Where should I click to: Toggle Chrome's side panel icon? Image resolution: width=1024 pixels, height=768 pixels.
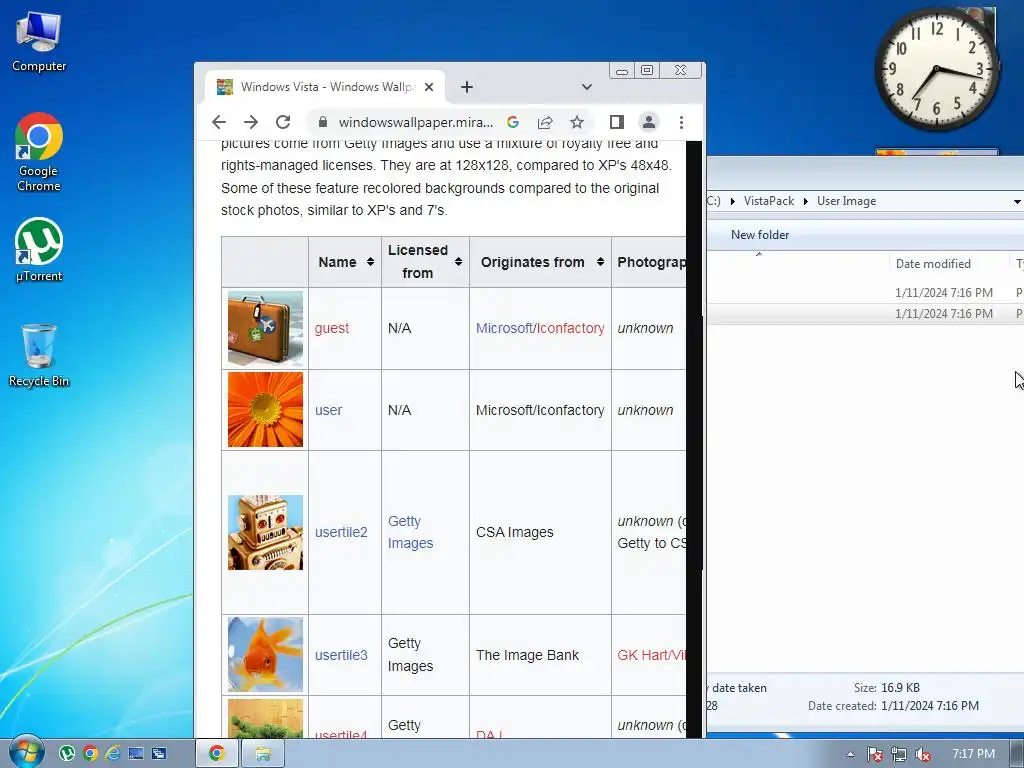point(616,122)
